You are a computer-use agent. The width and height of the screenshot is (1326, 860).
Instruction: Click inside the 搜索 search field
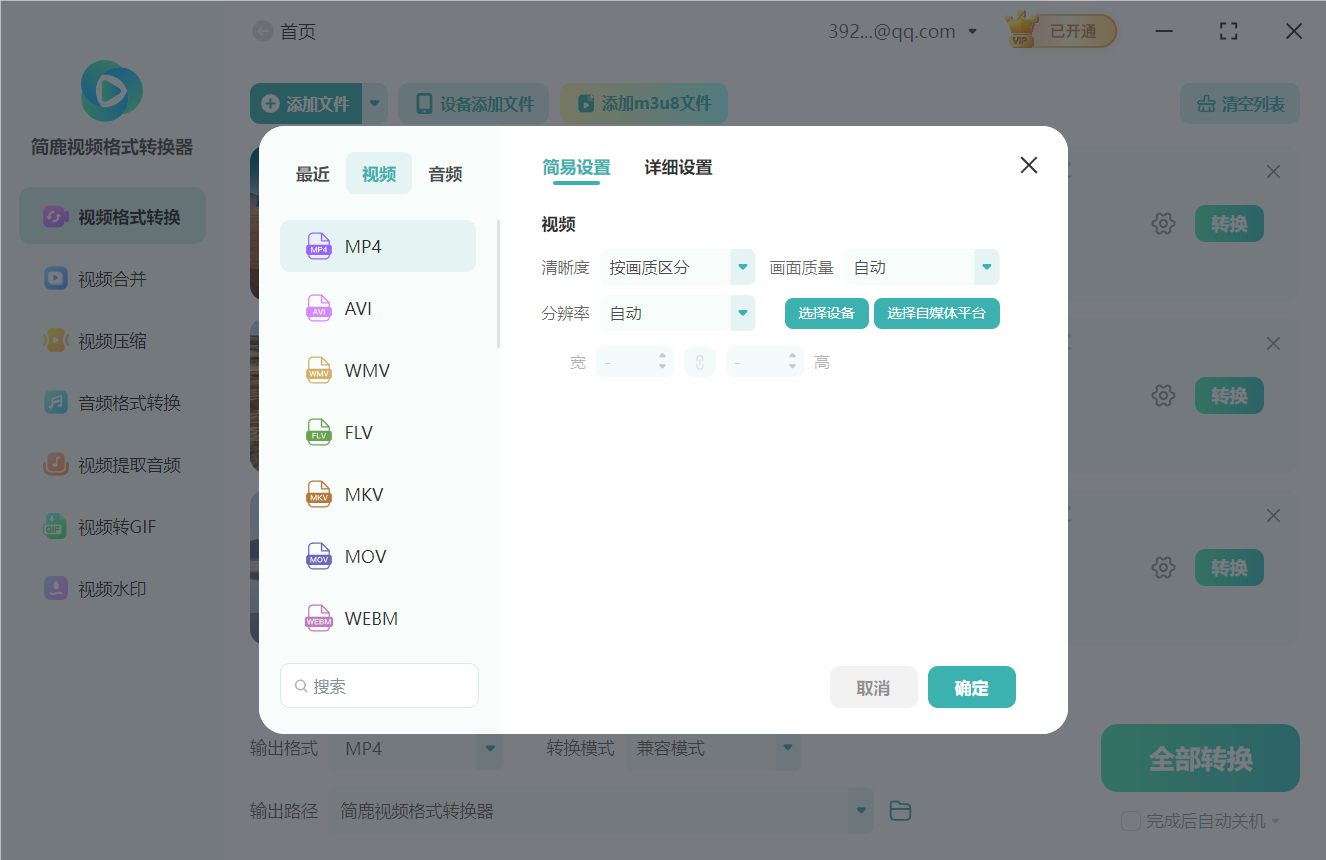click(379, 685)
